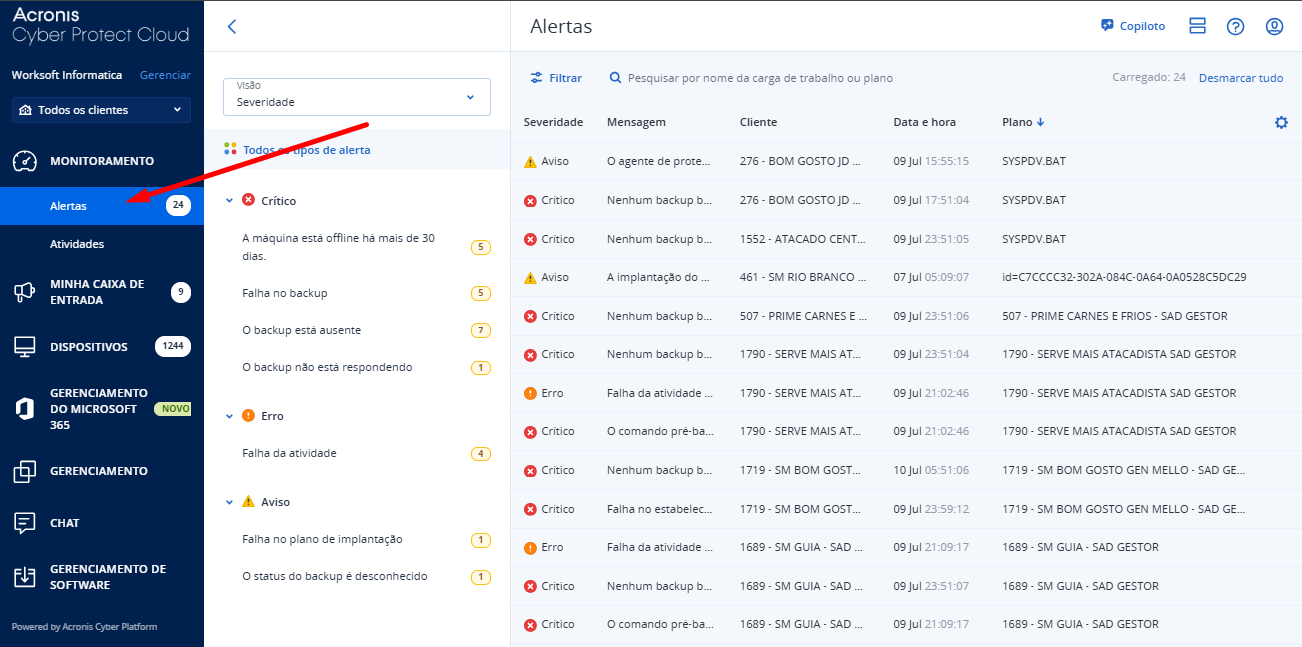Open Gerenciamento do Microsoft 365 section
The height and width of the screenshot is (647, 1302).
pyautogui.click(x=99, y=409)
